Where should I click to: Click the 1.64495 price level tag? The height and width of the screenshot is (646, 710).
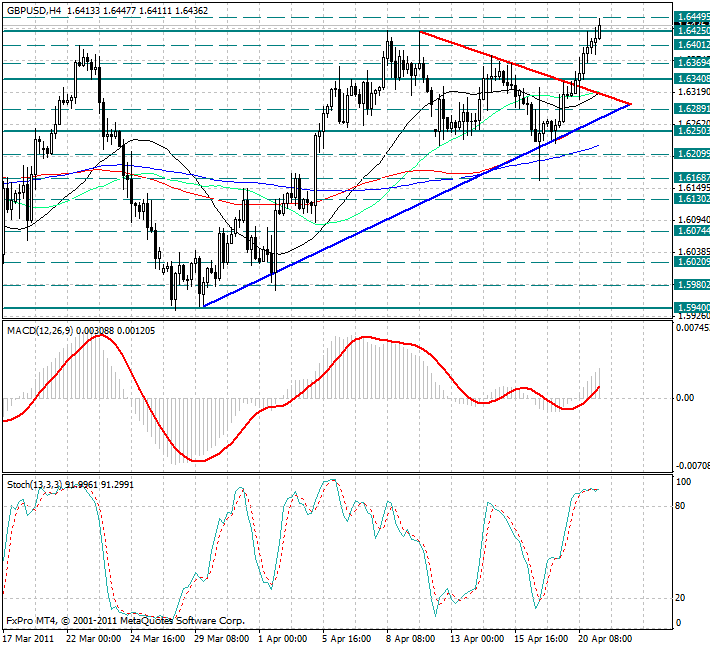(692, 17)
